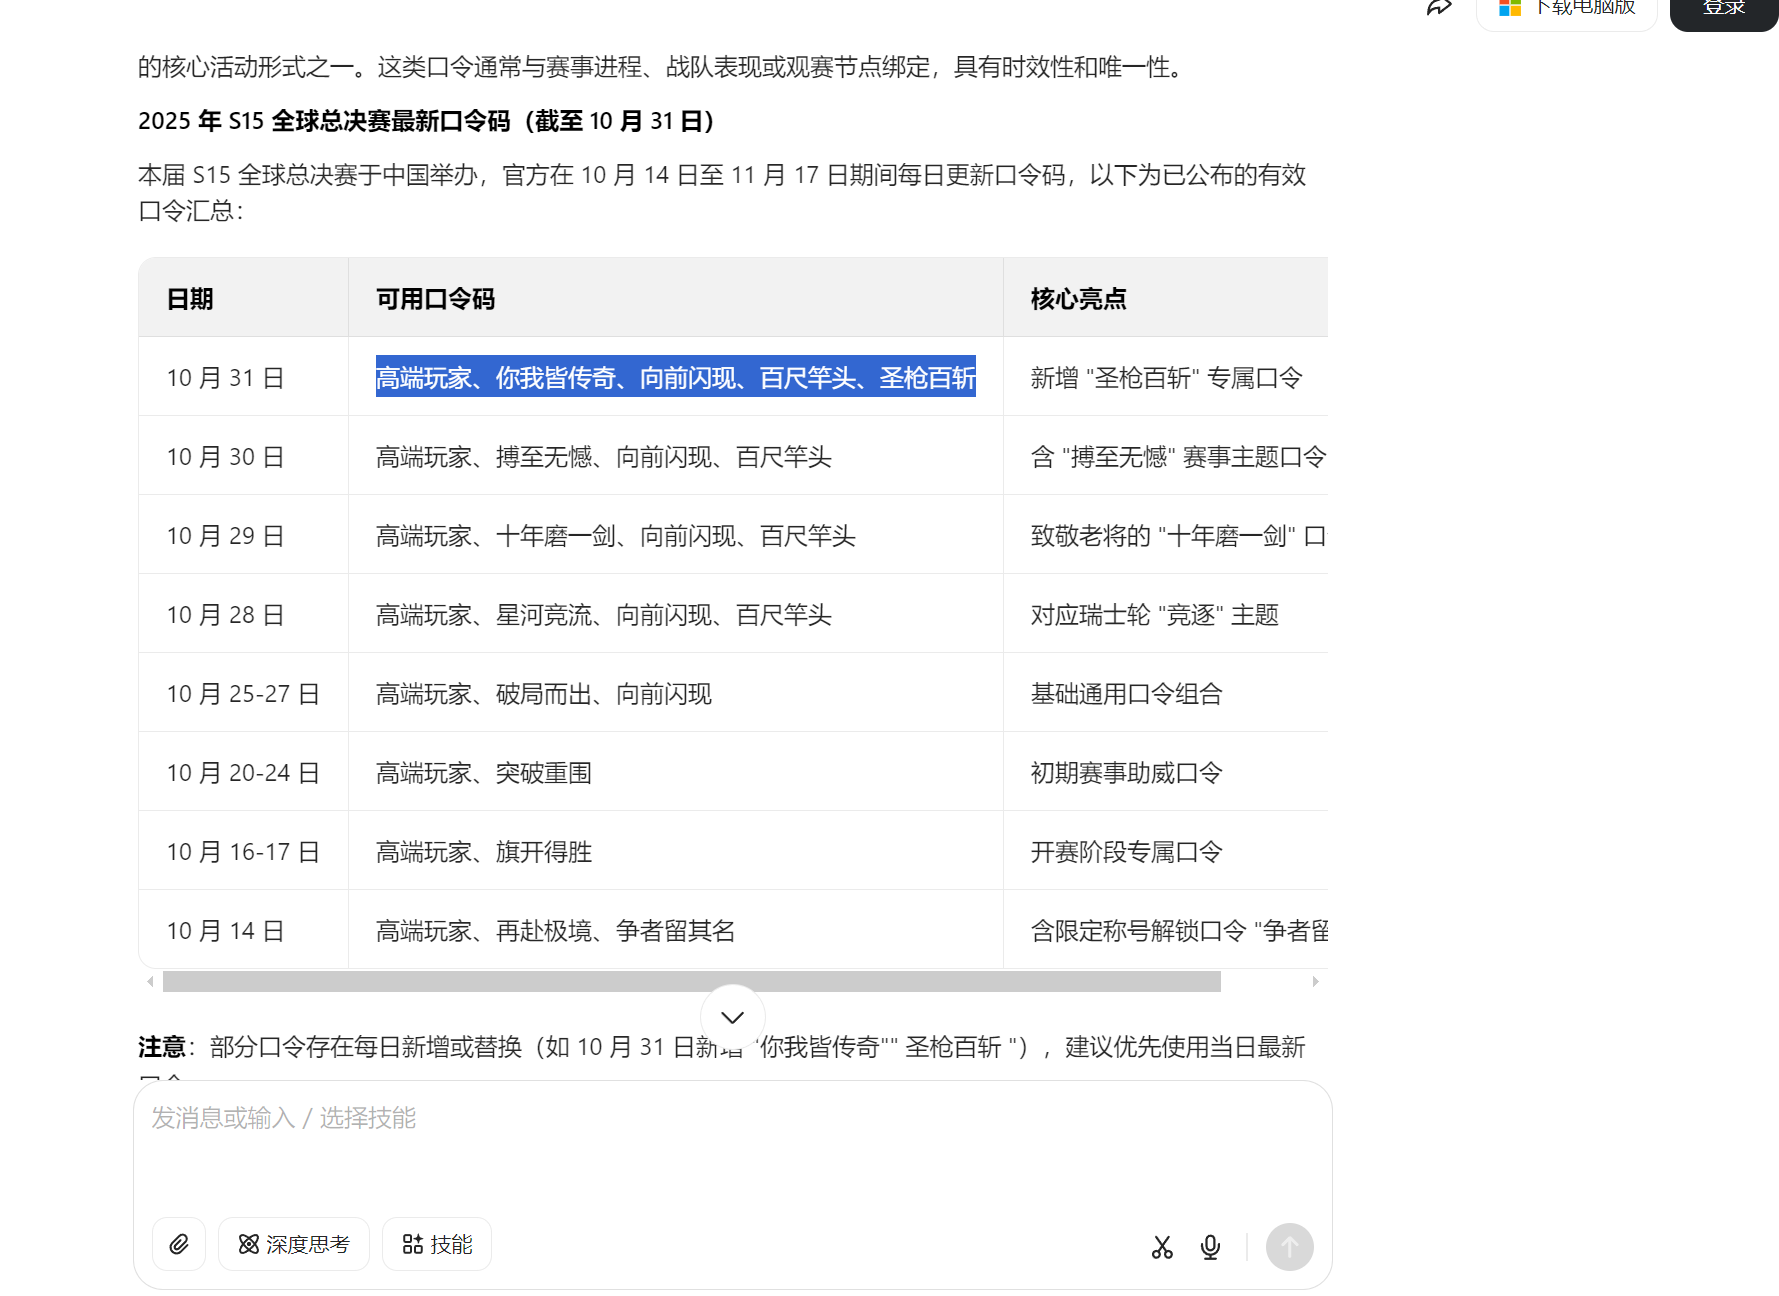The image size is (1779, 1296).
Task: Enable 深度思考 deep thinking mode
Action: pyautogui.click(x=293, y=1244)
